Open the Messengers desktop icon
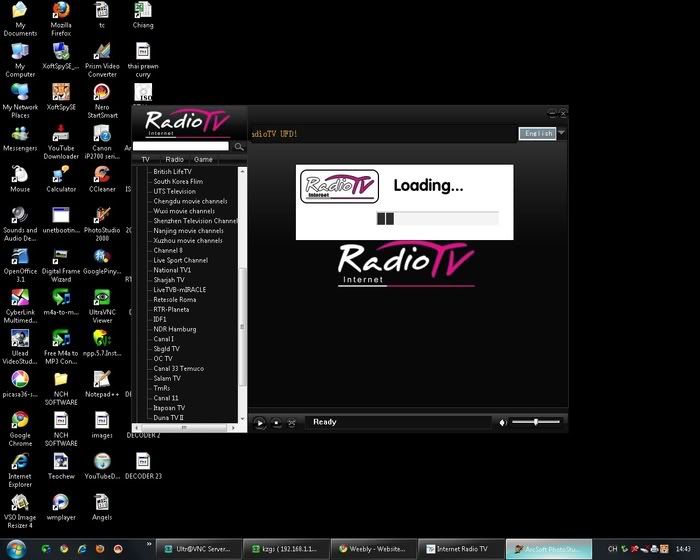The height and width of the screenshot is (560, 700). 20,138
